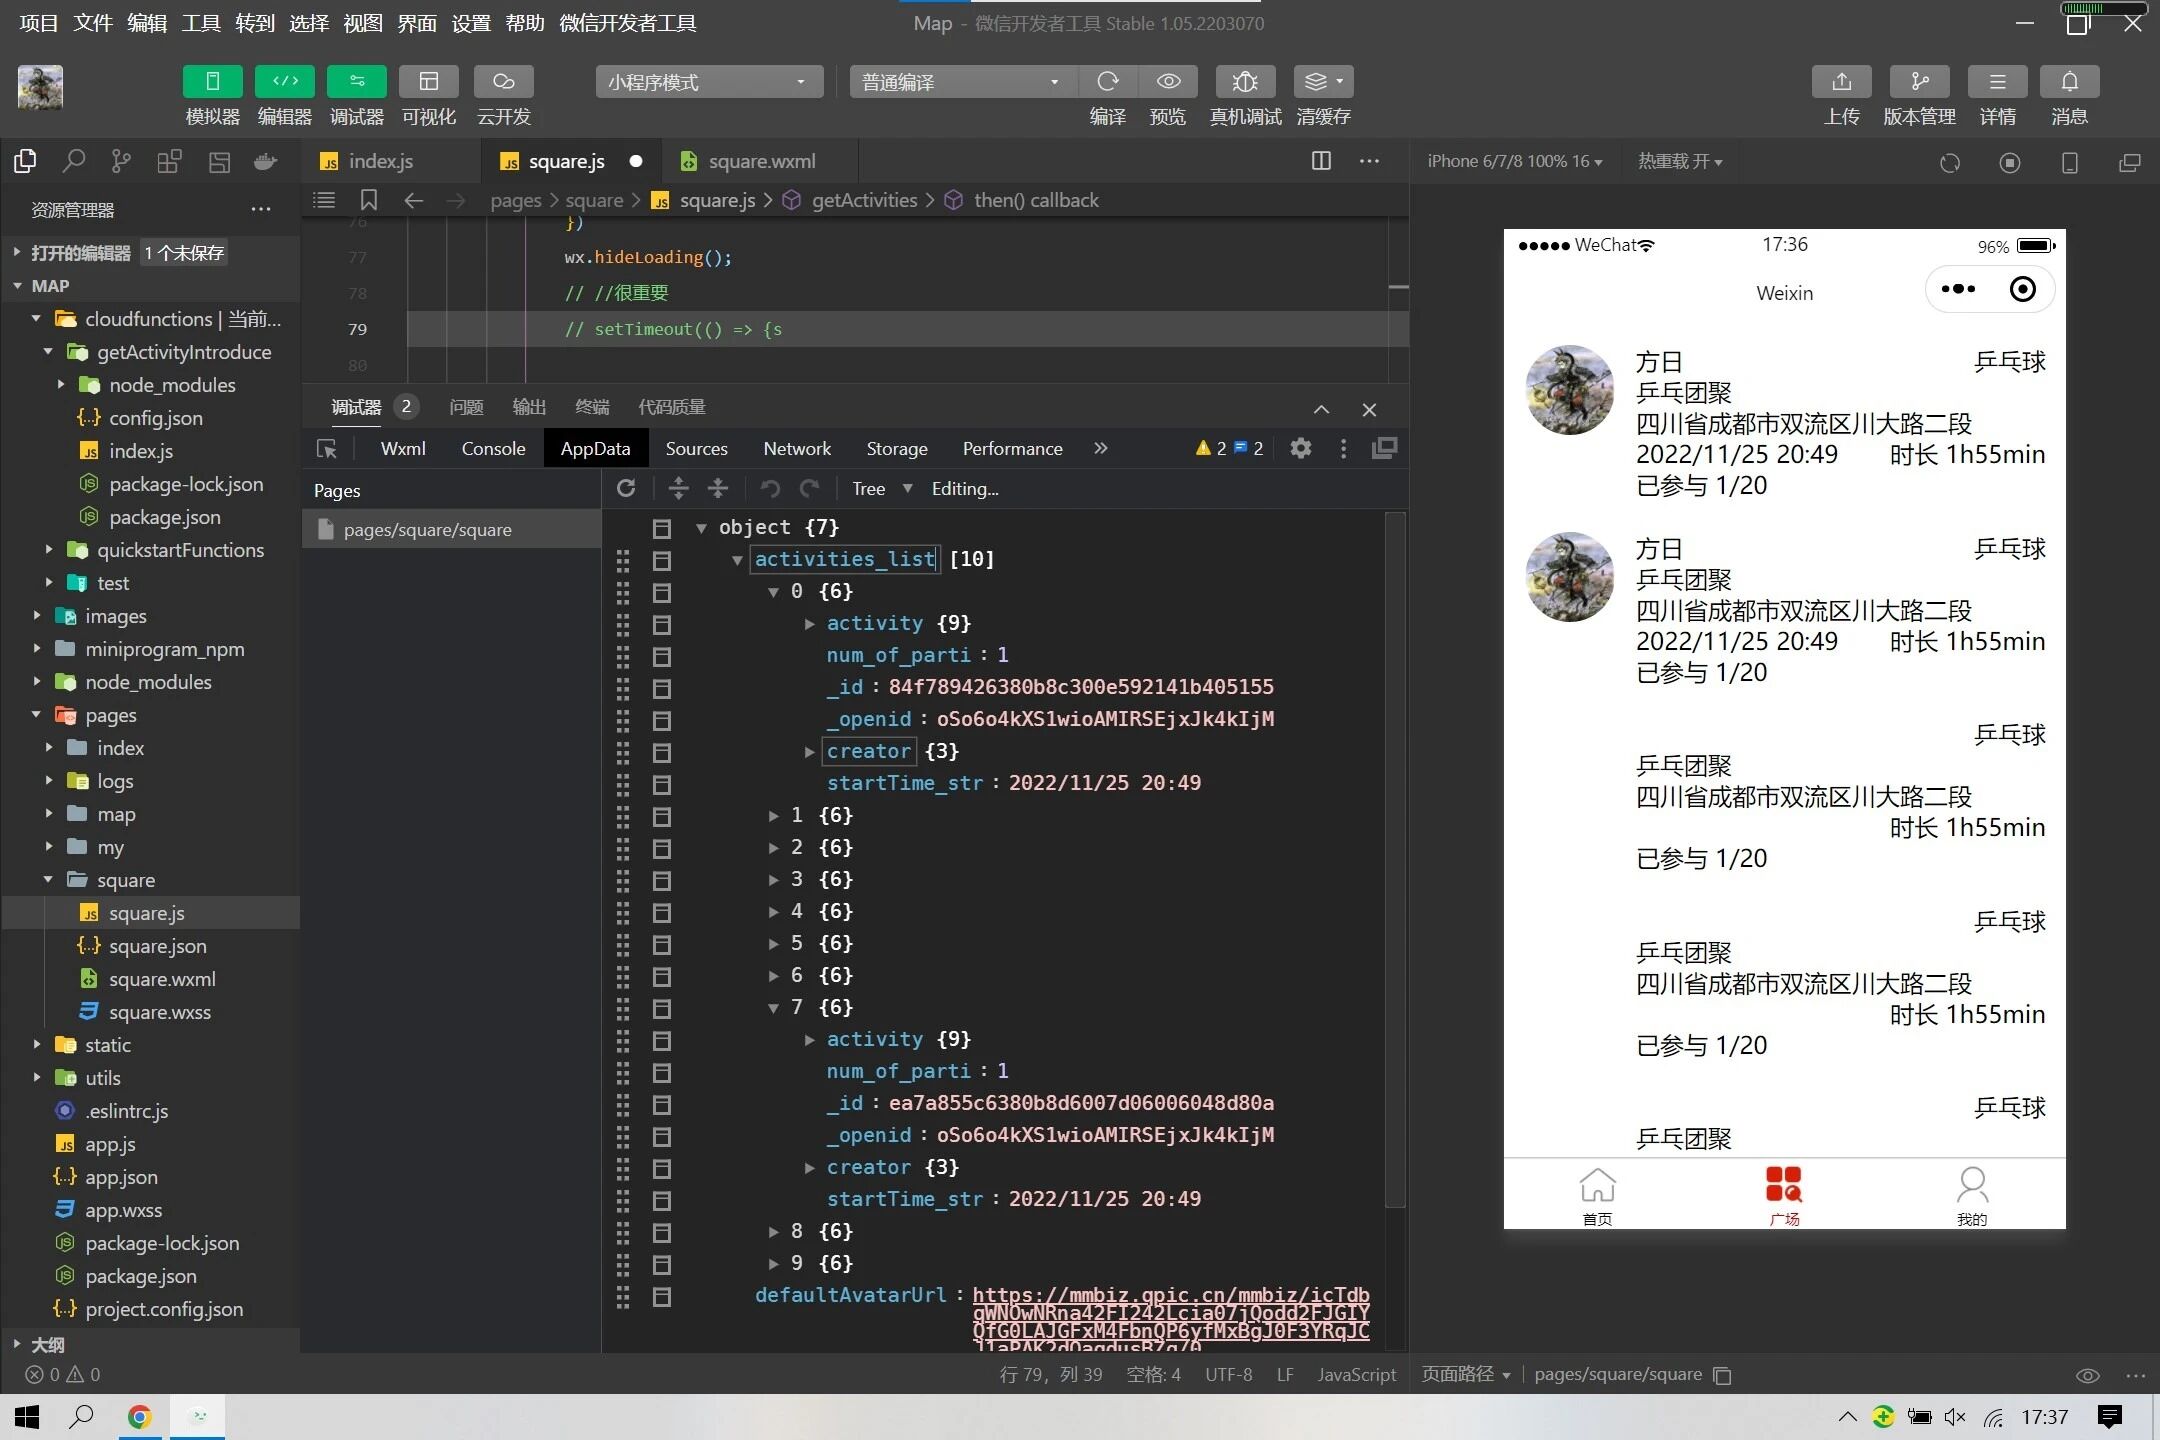This screenshot has width=2160, height=1440.
Task: Open the 工具 menu
Action: point(200,23)
